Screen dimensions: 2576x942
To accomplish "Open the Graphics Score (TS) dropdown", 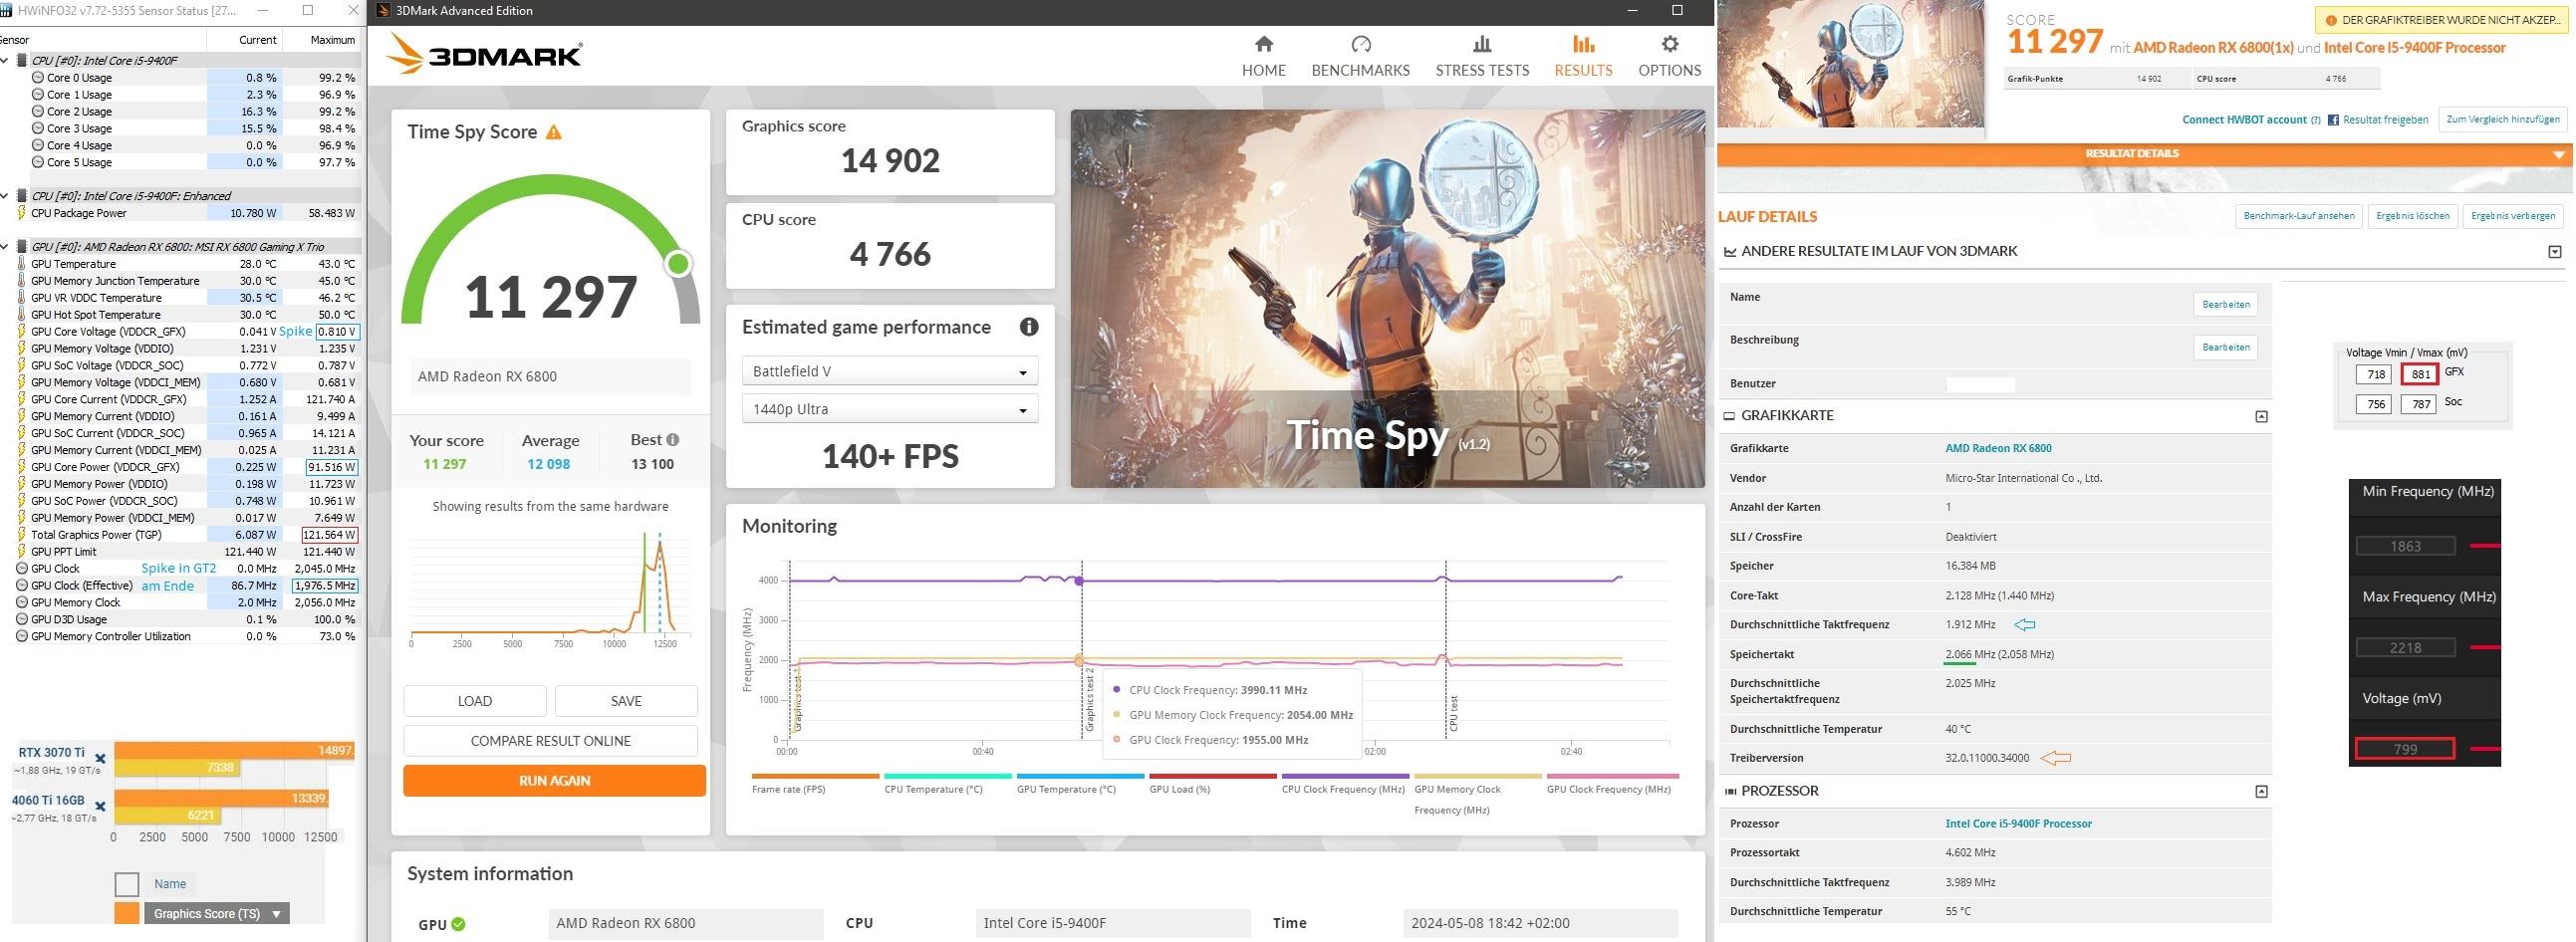I will tap(217, 913).
